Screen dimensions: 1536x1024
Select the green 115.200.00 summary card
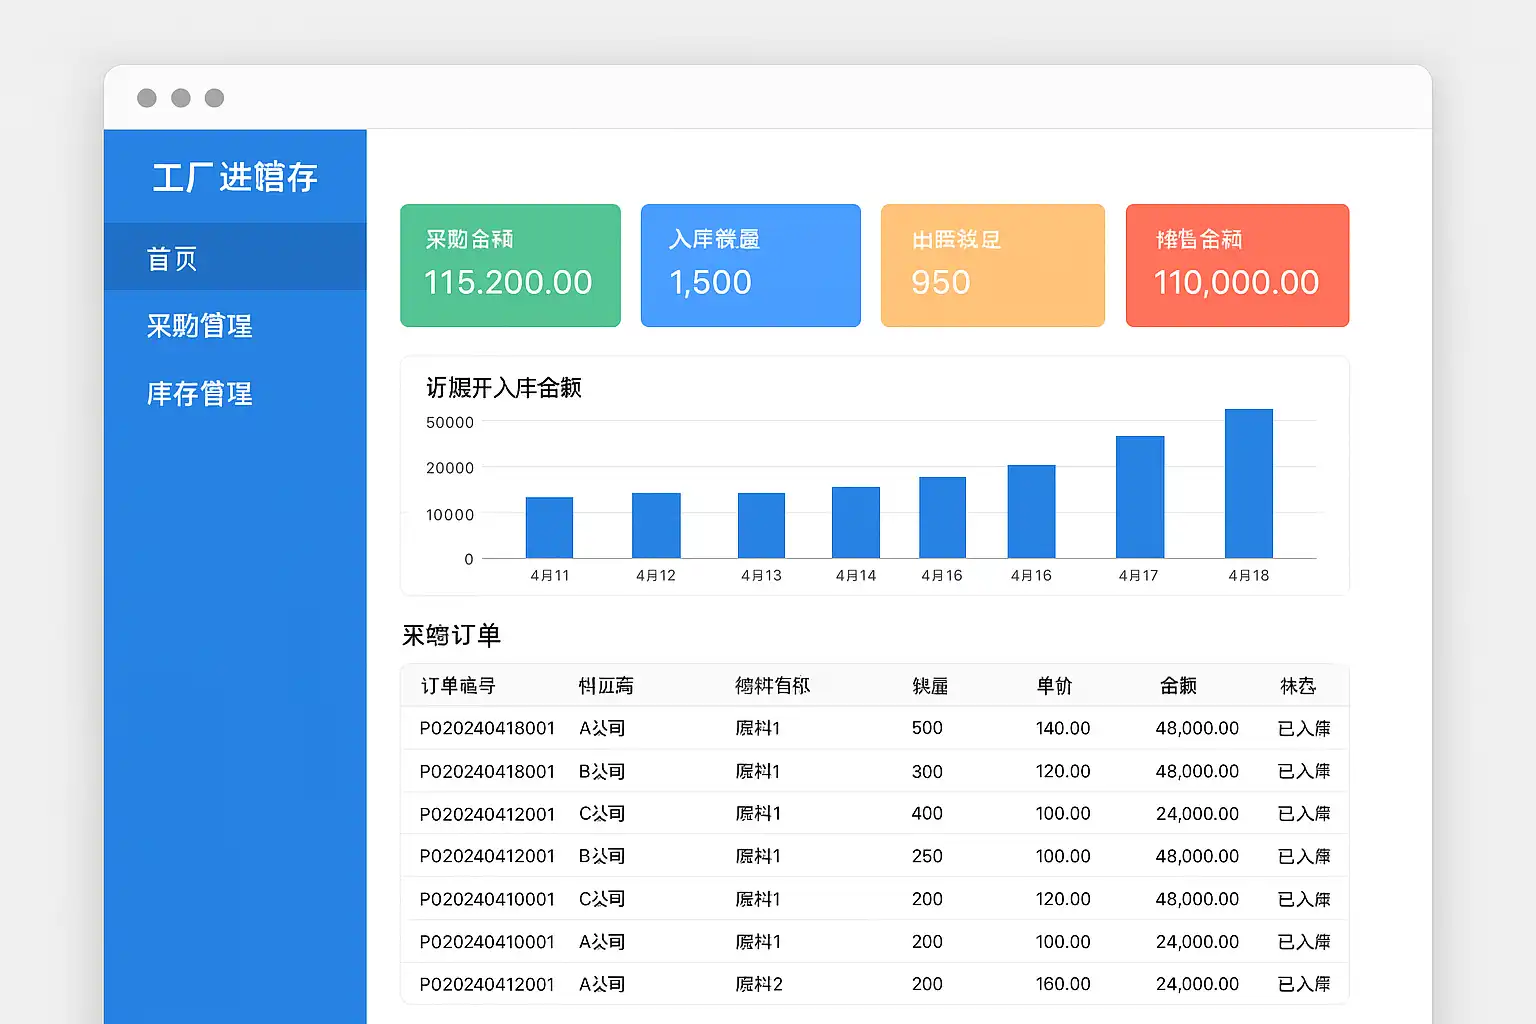click(x=510, y=265)
